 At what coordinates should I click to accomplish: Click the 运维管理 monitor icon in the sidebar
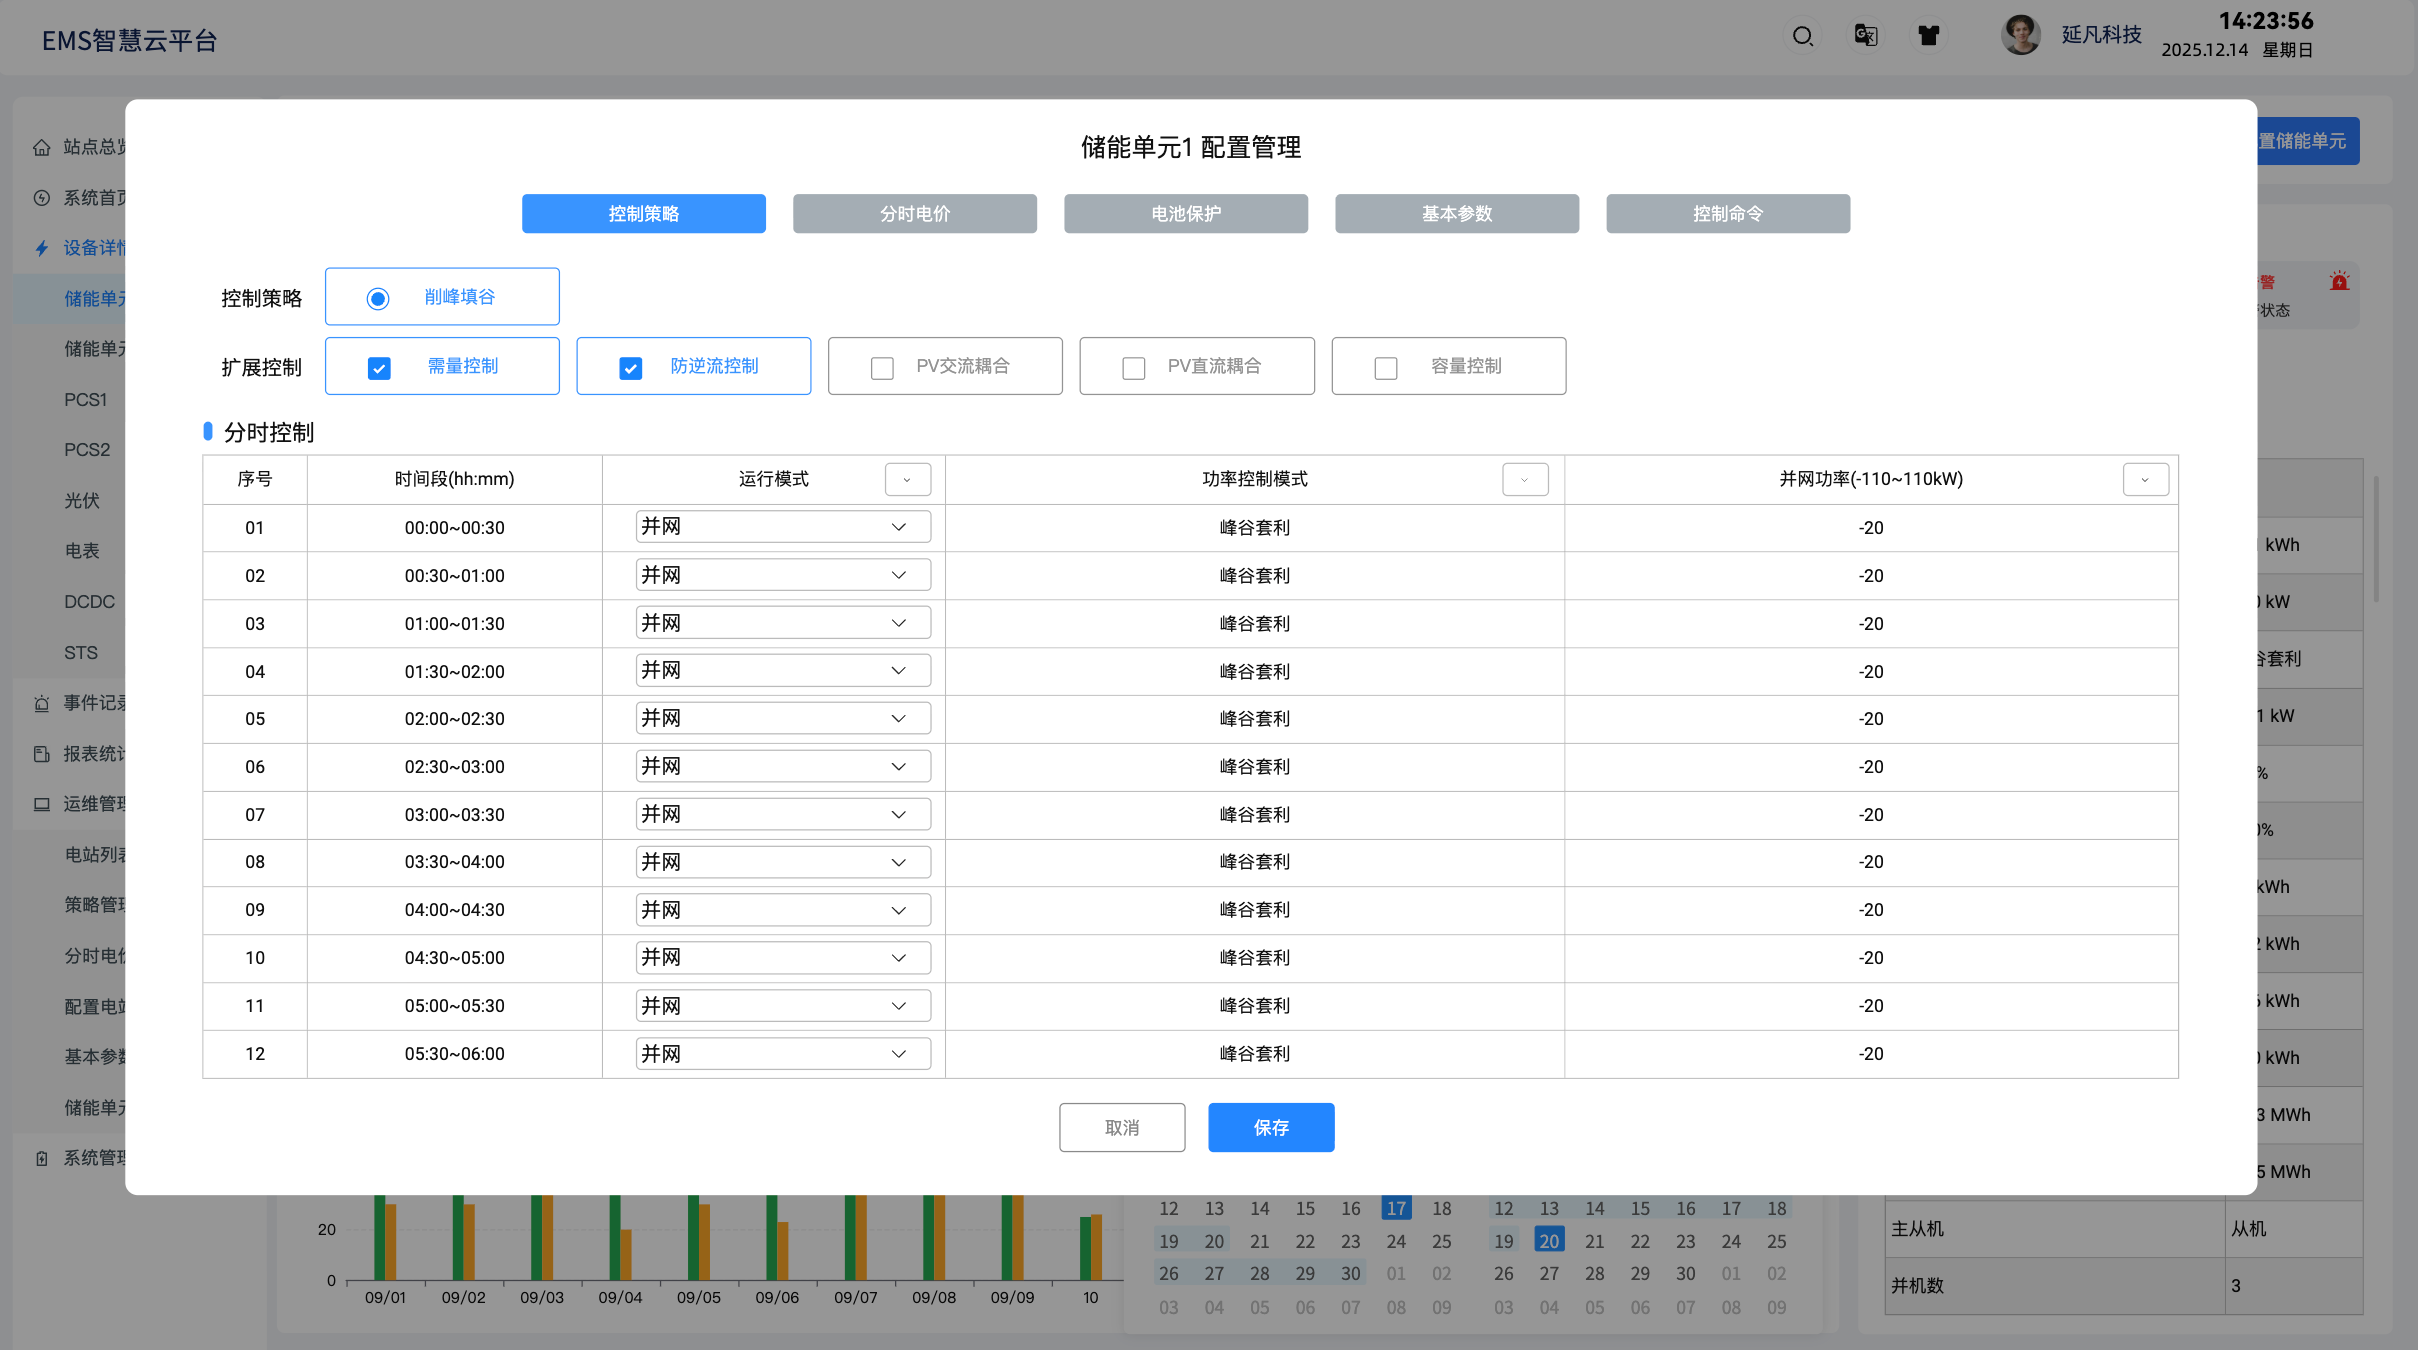coord(41,803)
